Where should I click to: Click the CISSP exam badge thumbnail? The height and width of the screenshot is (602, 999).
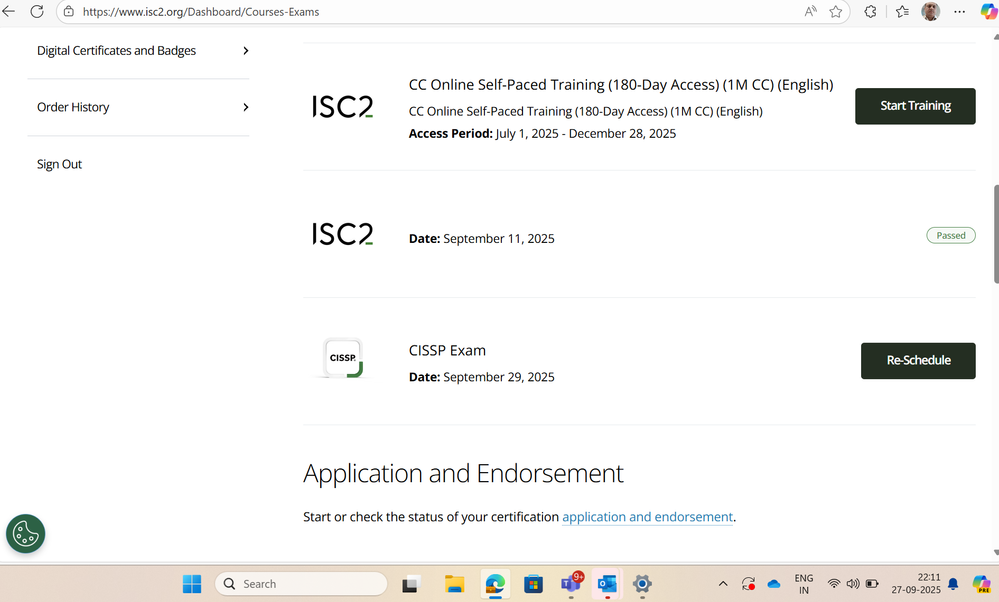point(343,358)
